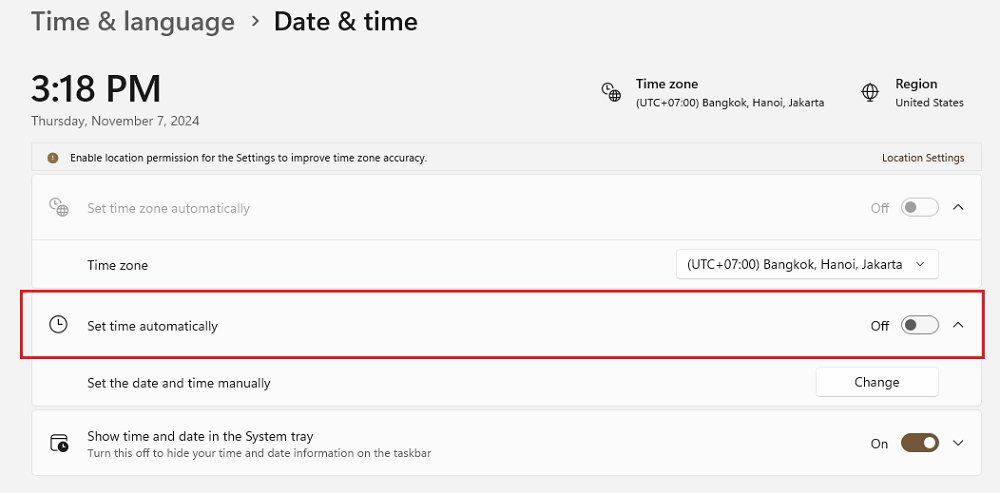The image size is (1000, 493).
Task: Toggle Set time zone automatically switch
Action: pos(920,208)
